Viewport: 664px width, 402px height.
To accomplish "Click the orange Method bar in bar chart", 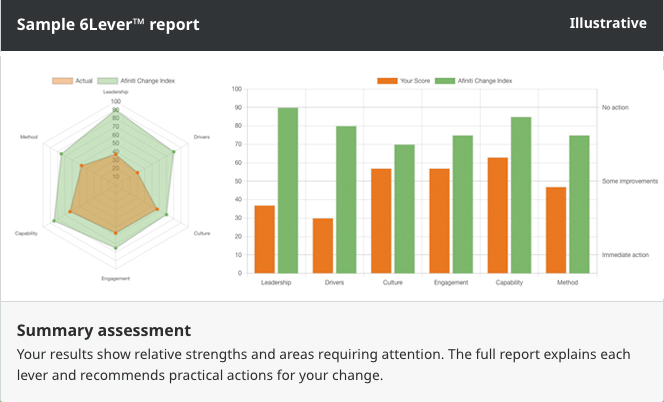I will coord(556,230).
